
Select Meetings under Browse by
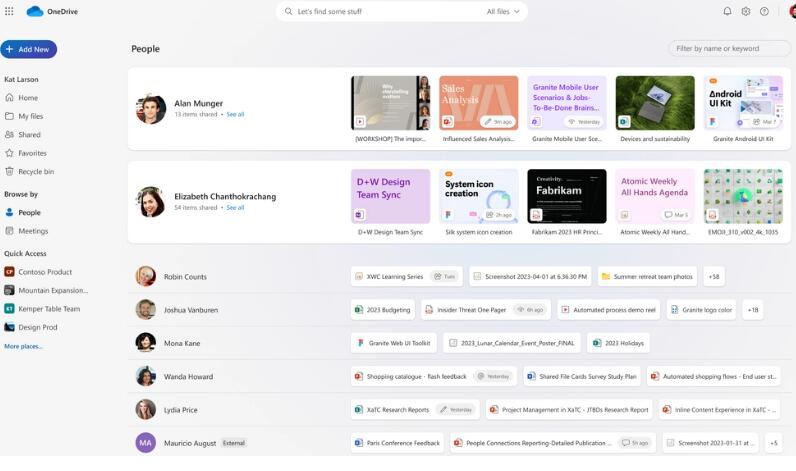(32, 231)
